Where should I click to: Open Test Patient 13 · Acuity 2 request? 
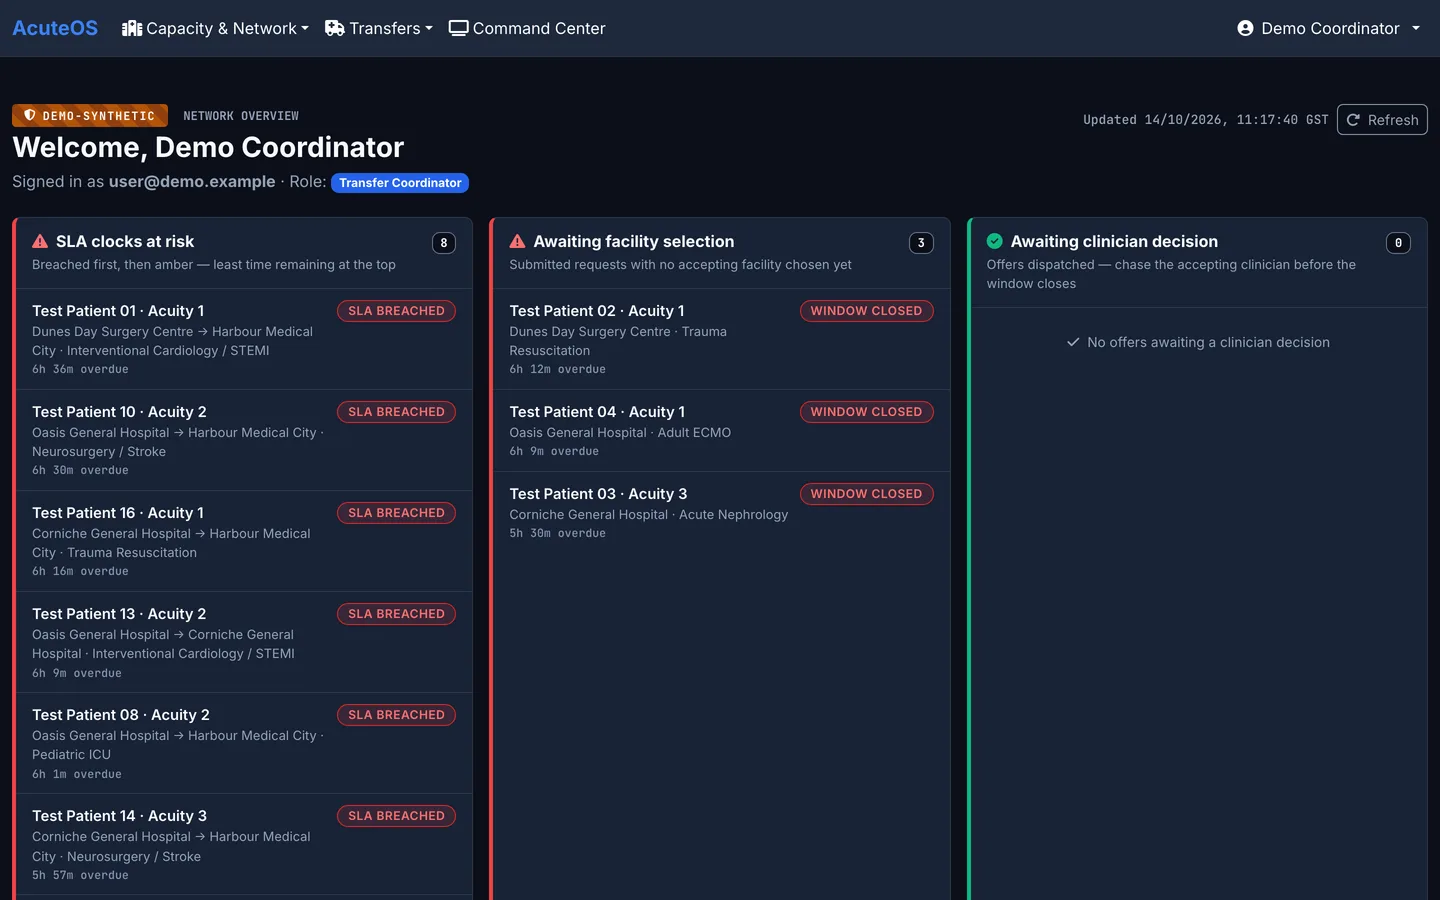point(244,642)
